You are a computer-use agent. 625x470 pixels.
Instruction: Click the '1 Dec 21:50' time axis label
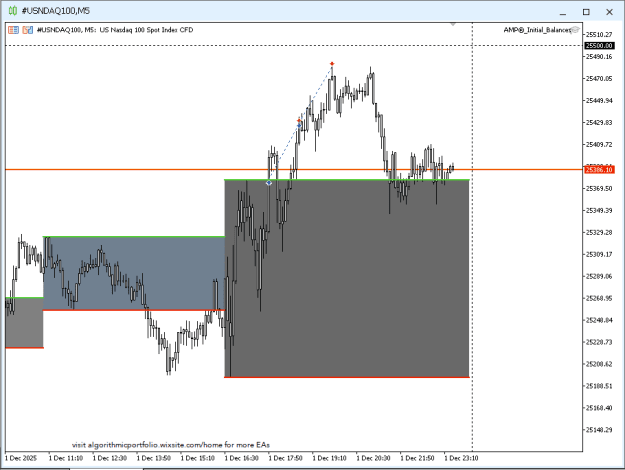pyautogui.click(x=417, y=458)
